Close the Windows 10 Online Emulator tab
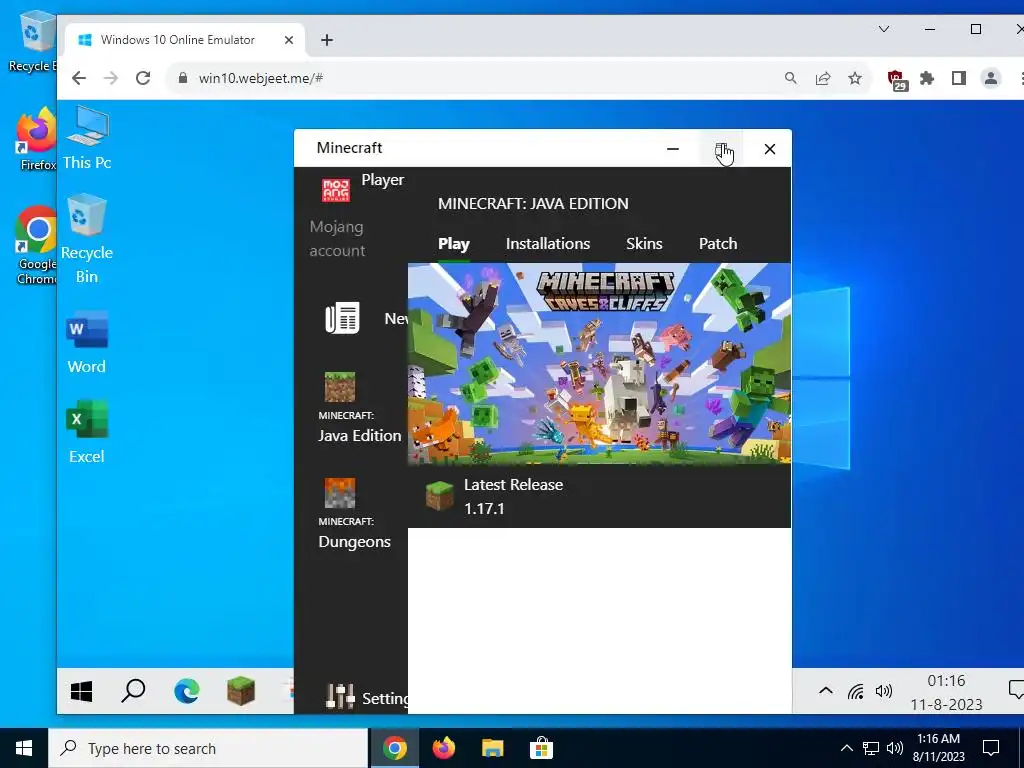 289,40
